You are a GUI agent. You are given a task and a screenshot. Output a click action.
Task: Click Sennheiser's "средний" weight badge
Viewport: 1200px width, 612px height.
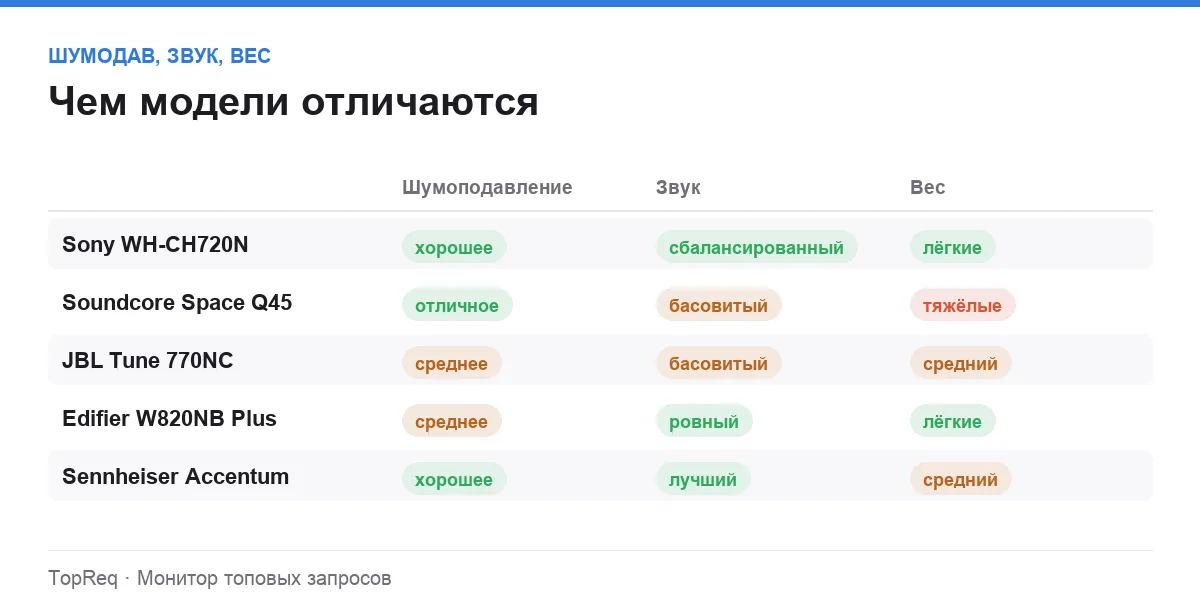click(x=960, y=479)
